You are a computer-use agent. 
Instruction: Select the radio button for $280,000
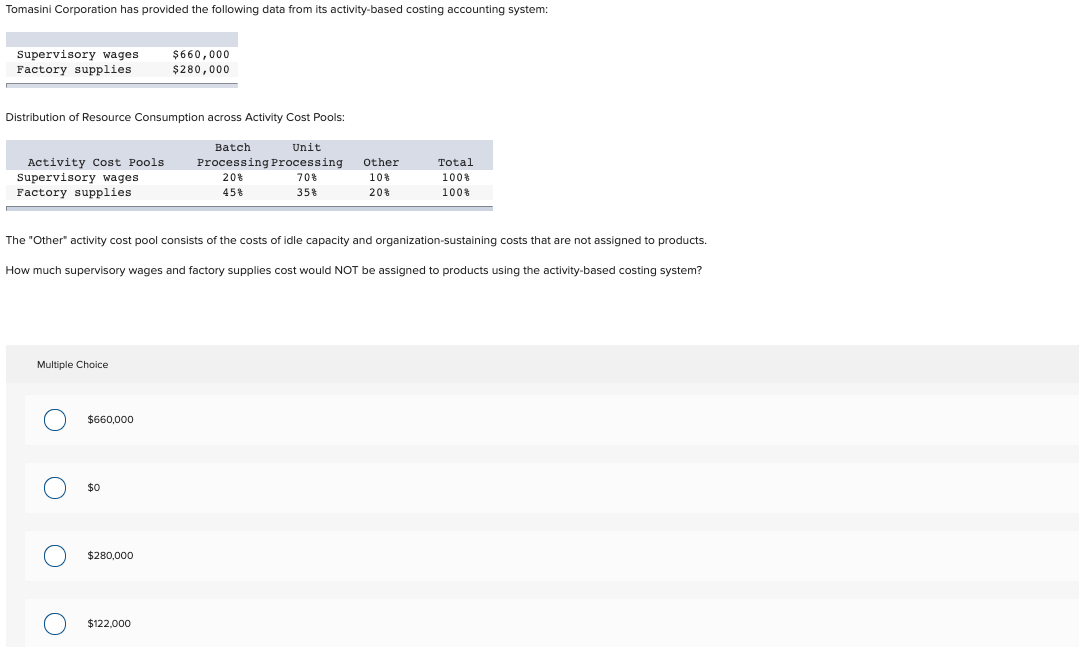[55, 555]
